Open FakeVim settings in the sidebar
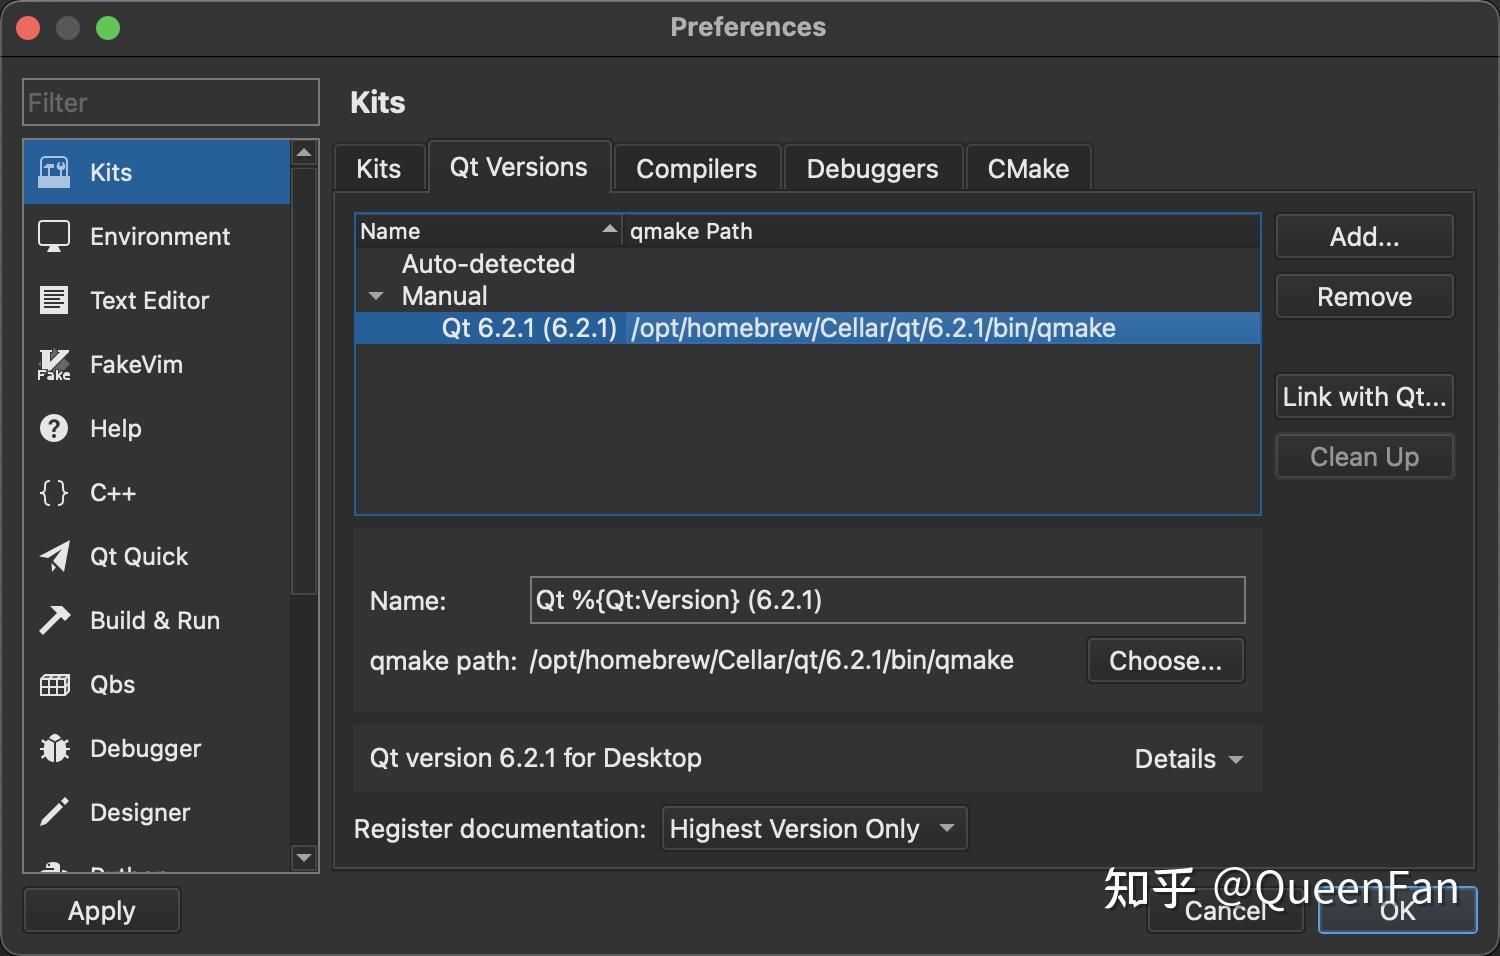 click(54, 364)
